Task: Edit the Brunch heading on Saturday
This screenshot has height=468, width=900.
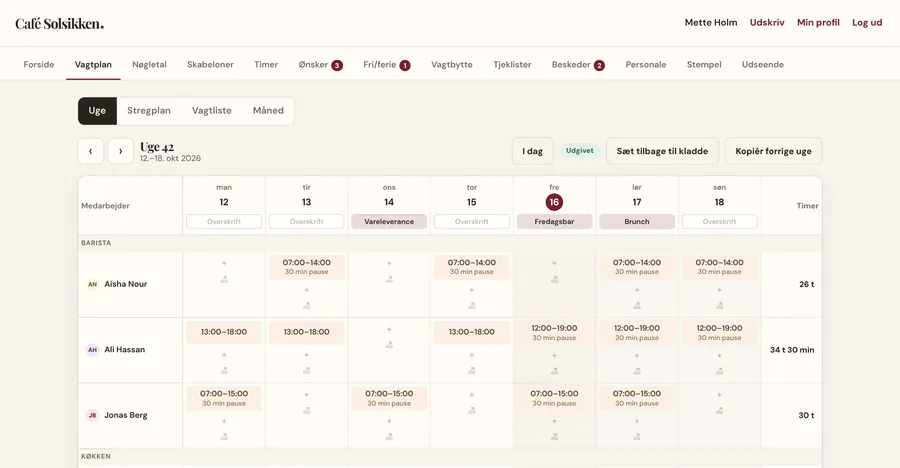Action: coord(637,222)
